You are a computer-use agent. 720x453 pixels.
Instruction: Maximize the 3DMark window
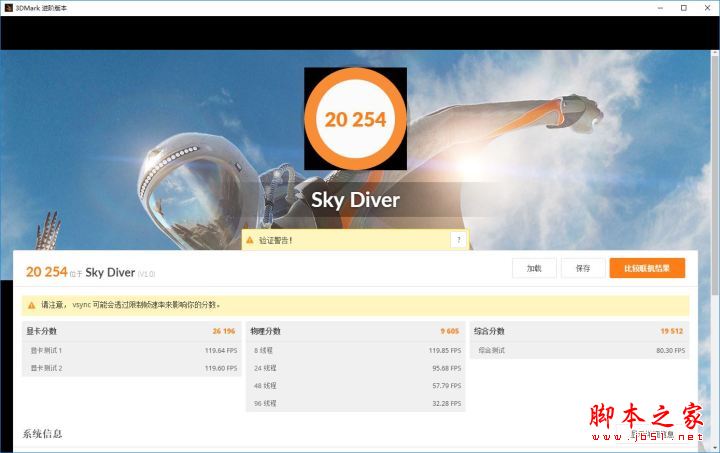(684, 8)
